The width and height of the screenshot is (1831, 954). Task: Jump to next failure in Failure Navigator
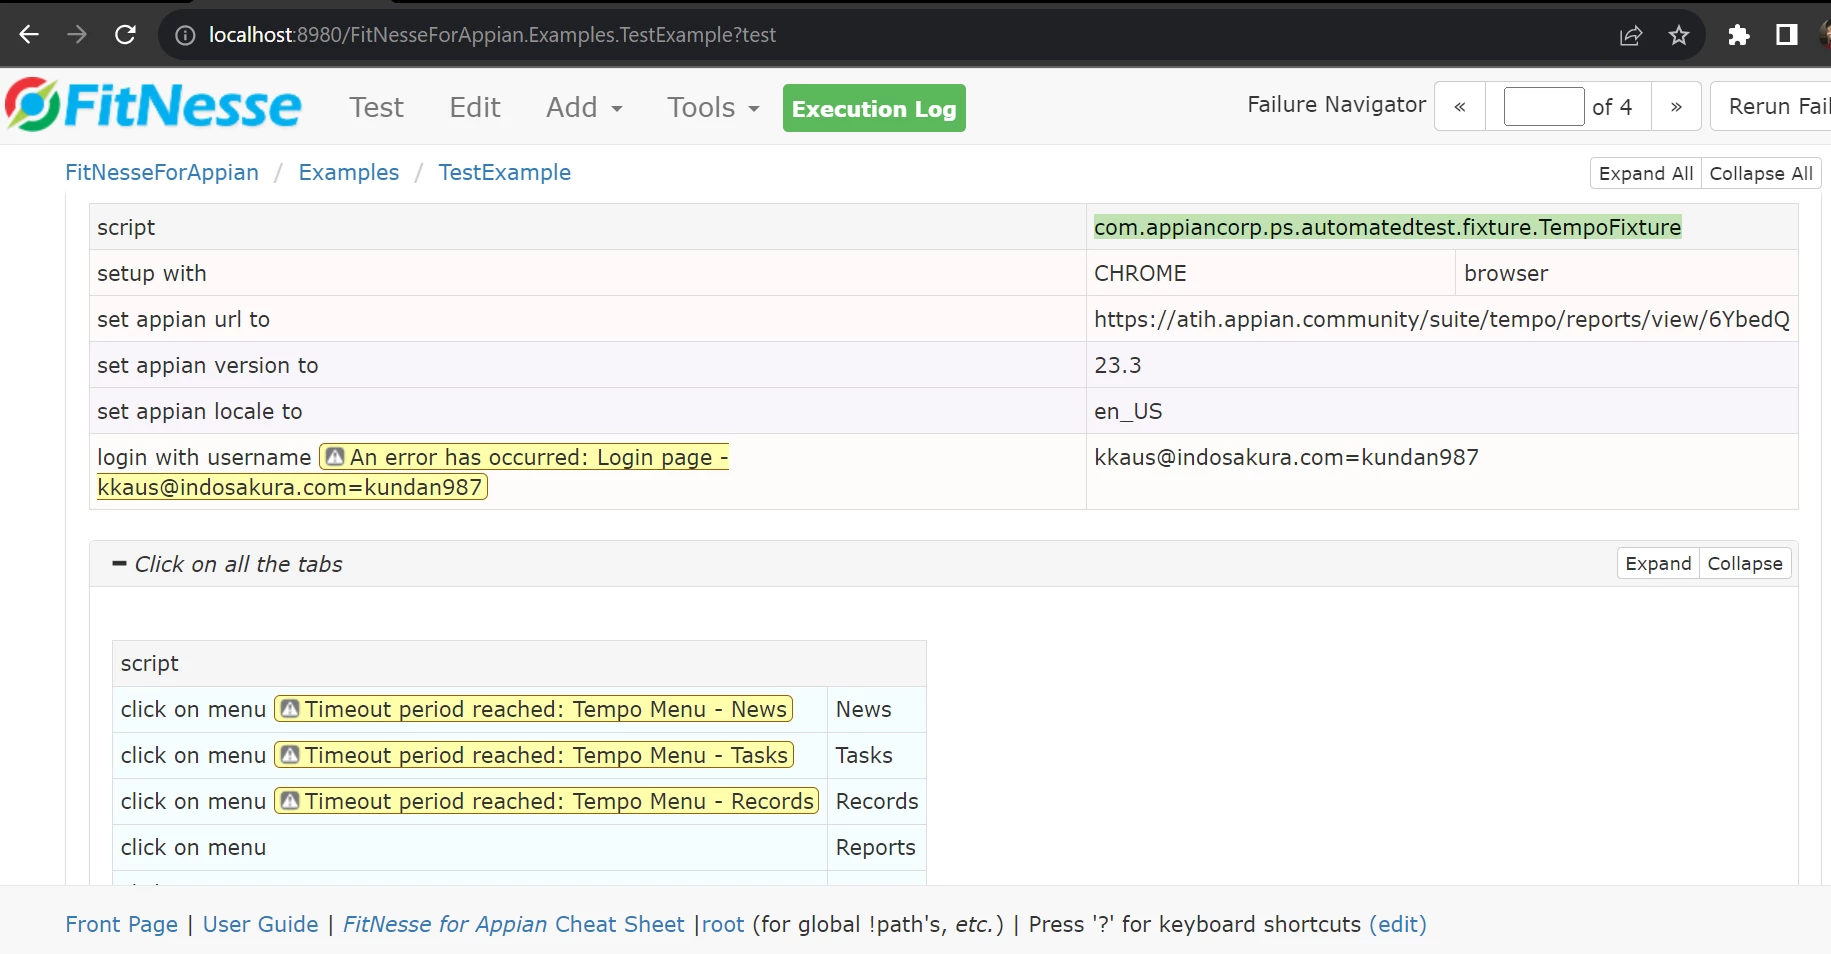(1676, 106)
